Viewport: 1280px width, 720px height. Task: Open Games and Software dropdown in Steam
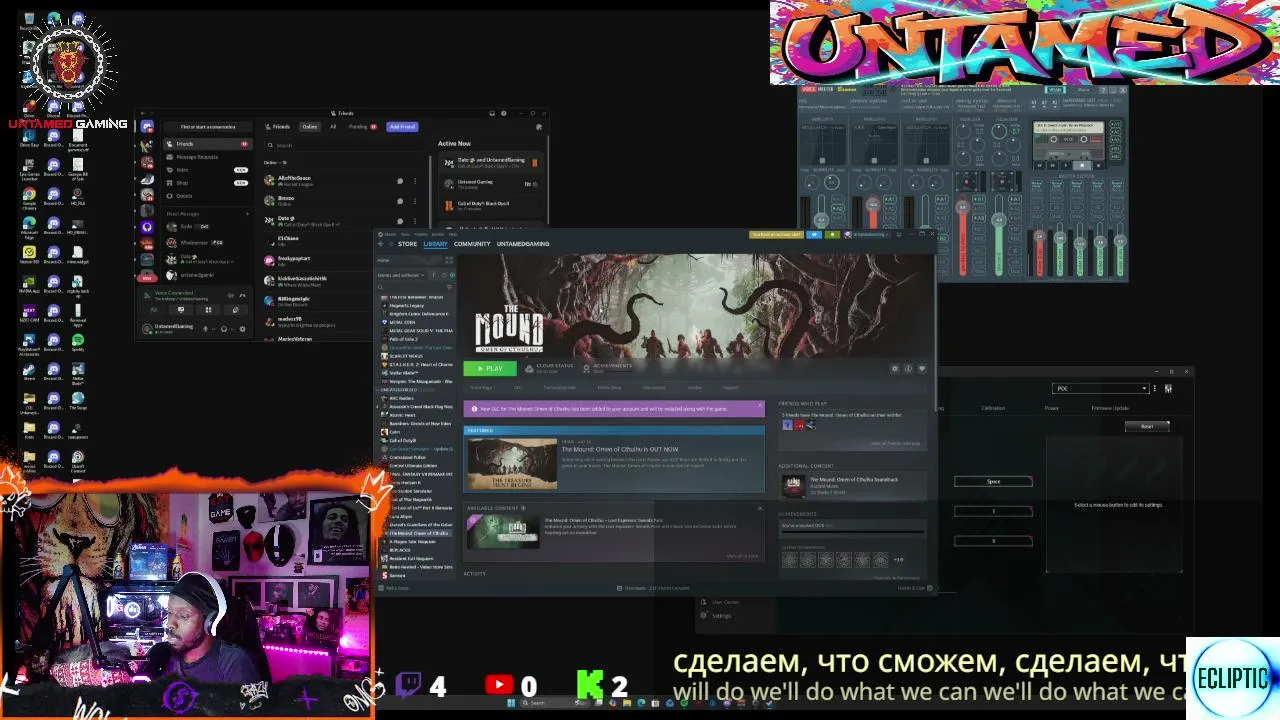(x=402, y=275)
